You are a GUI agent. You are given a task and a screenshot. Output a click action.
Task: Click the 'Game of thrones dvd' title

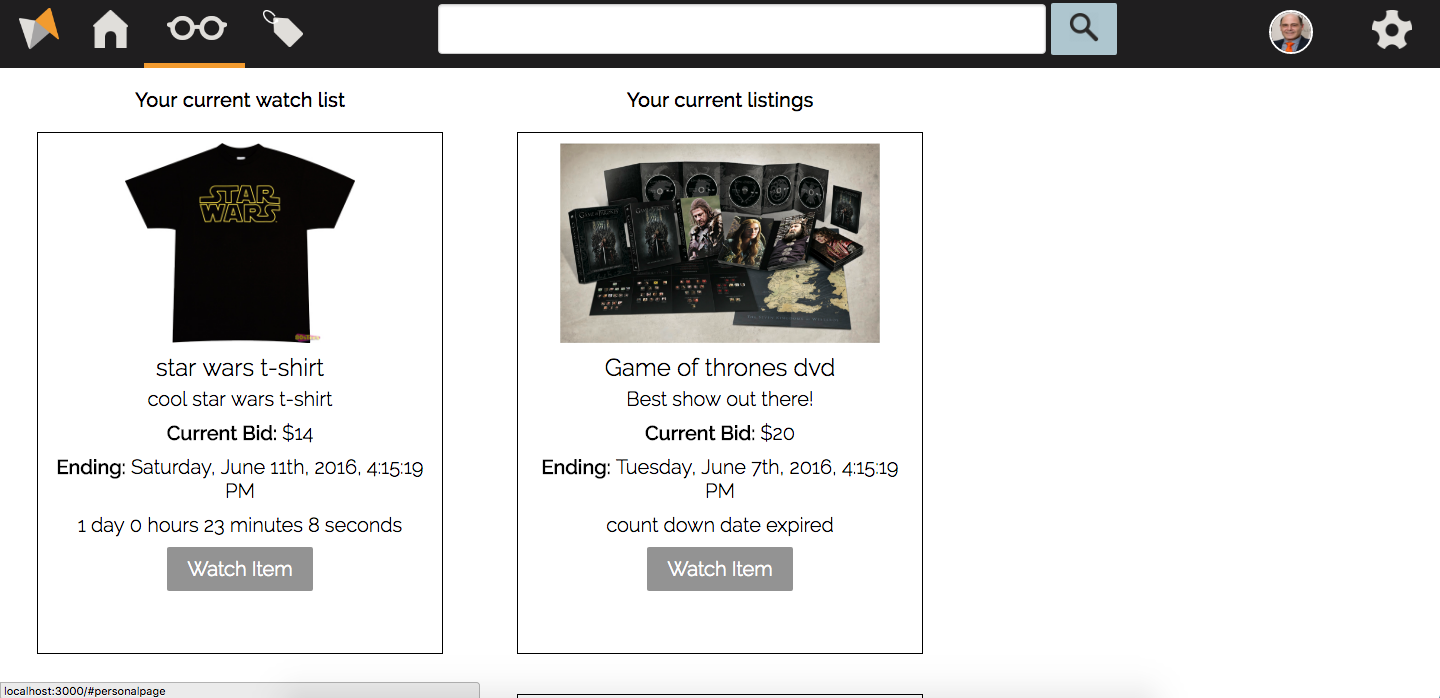(x=720, y=368)
